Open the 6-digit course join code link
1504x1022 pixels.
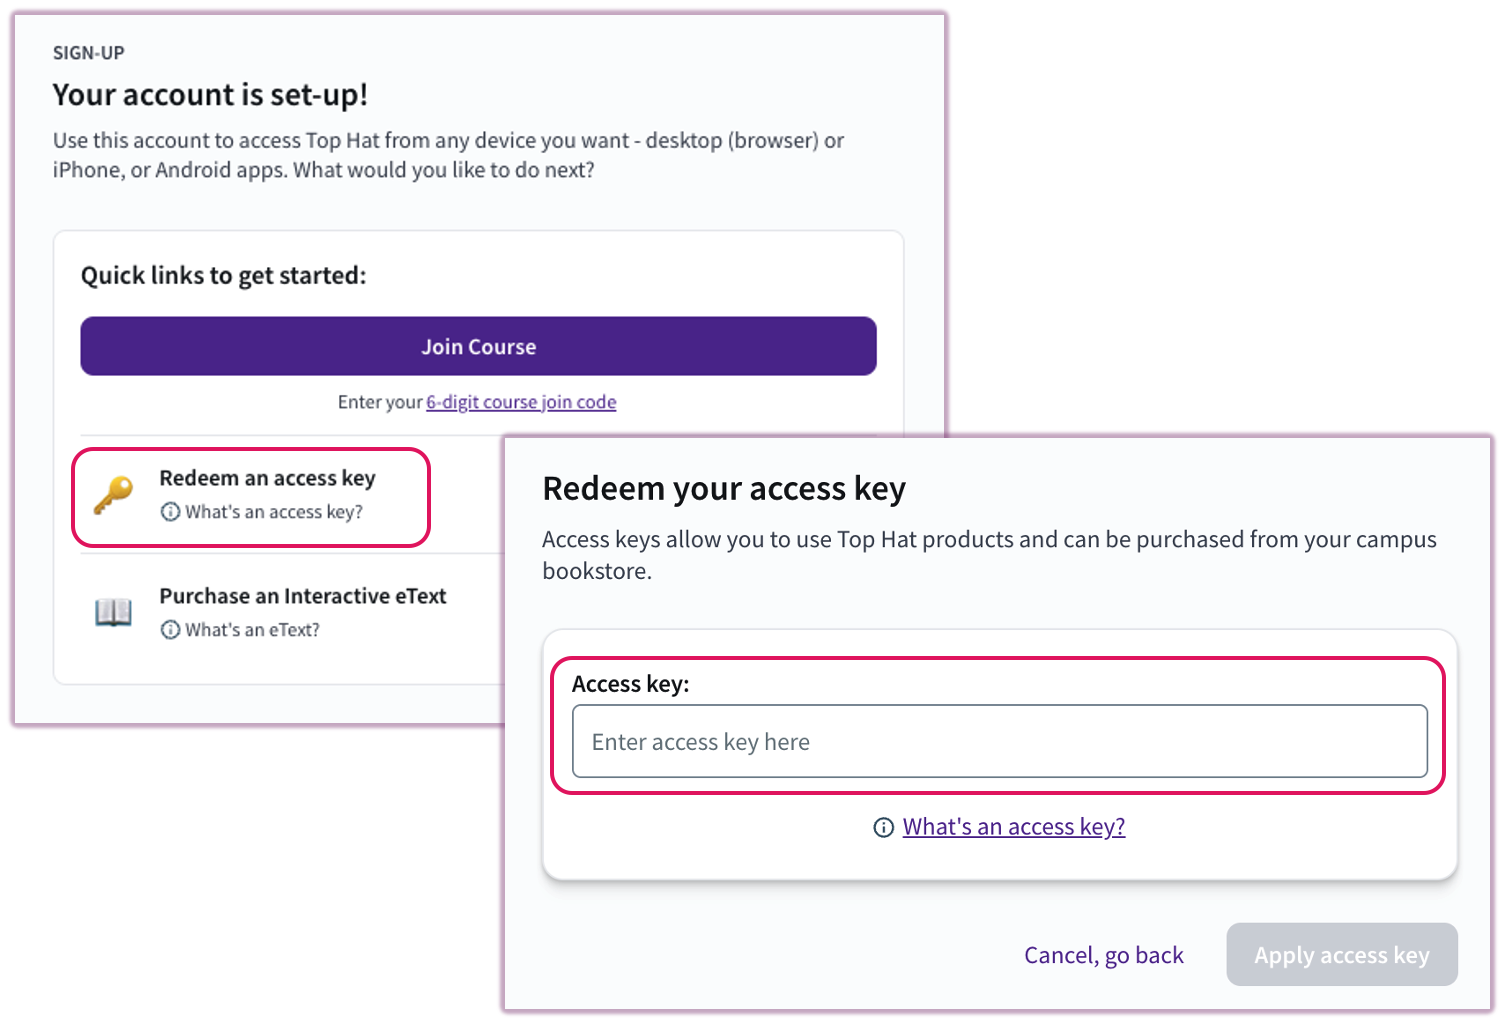point(520,401)
